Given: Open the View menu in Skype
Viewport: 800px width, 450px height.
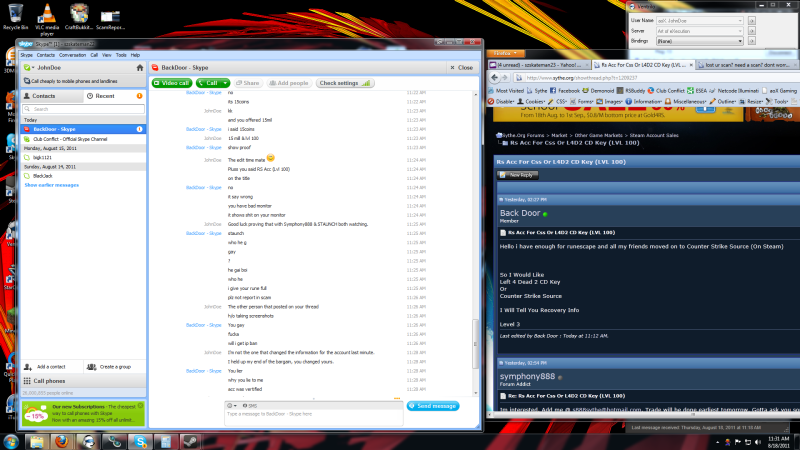Looking at the screenshot, I should coord(106,55).
